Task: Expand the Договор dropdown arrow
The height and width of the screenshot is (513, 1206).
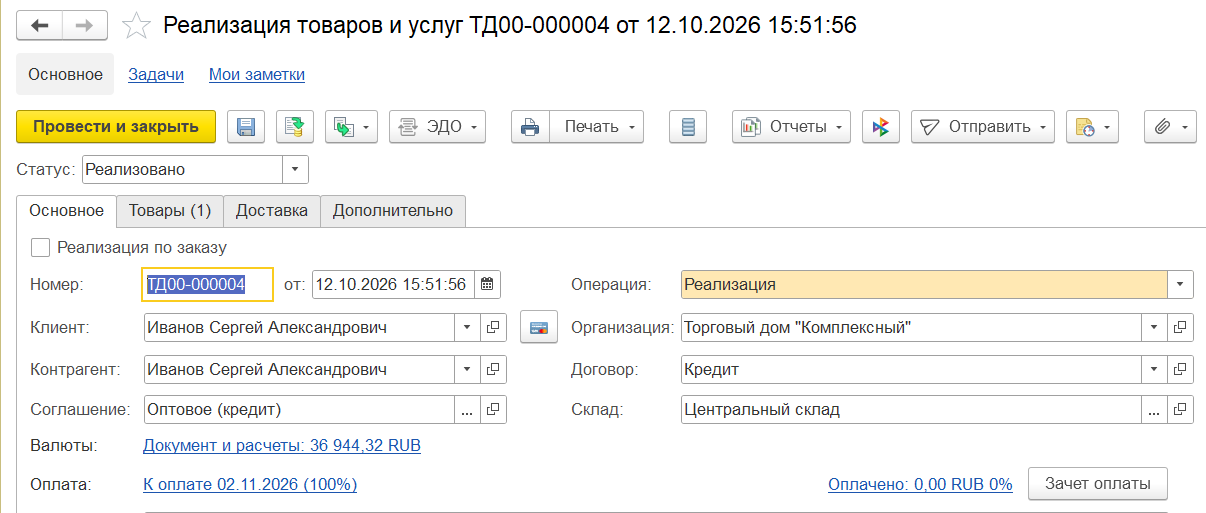Action: click(1155, 369)
